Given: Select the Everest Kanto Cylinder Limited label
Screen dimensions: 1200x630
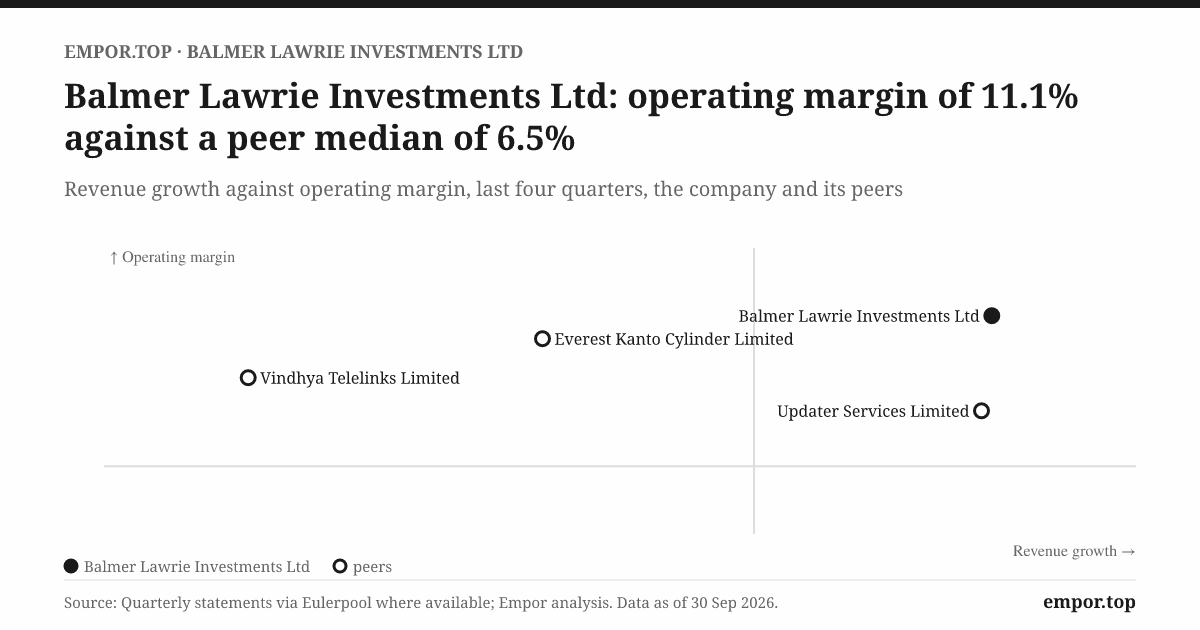Looking at the screenshot, I should pos(674,339).
